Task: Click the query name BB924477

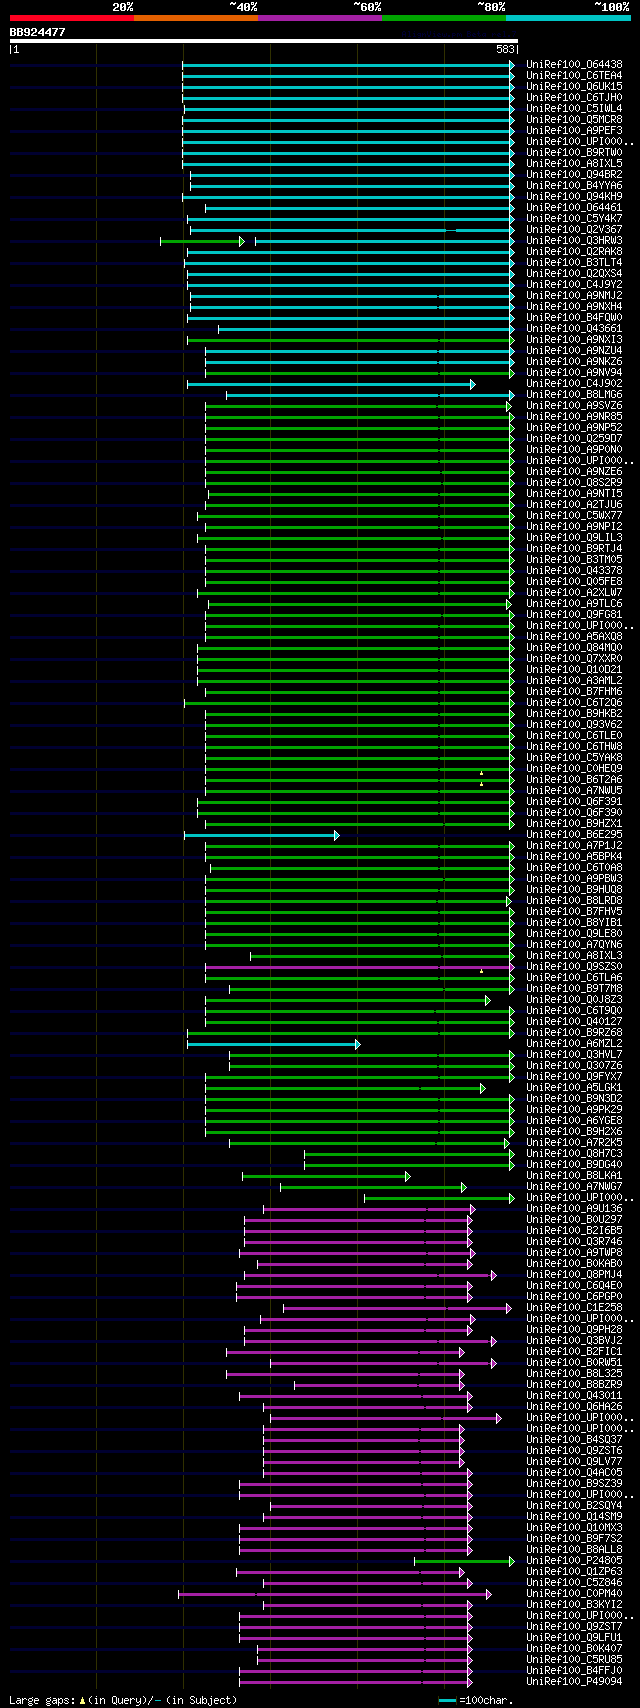Action: tap(38, 32)
